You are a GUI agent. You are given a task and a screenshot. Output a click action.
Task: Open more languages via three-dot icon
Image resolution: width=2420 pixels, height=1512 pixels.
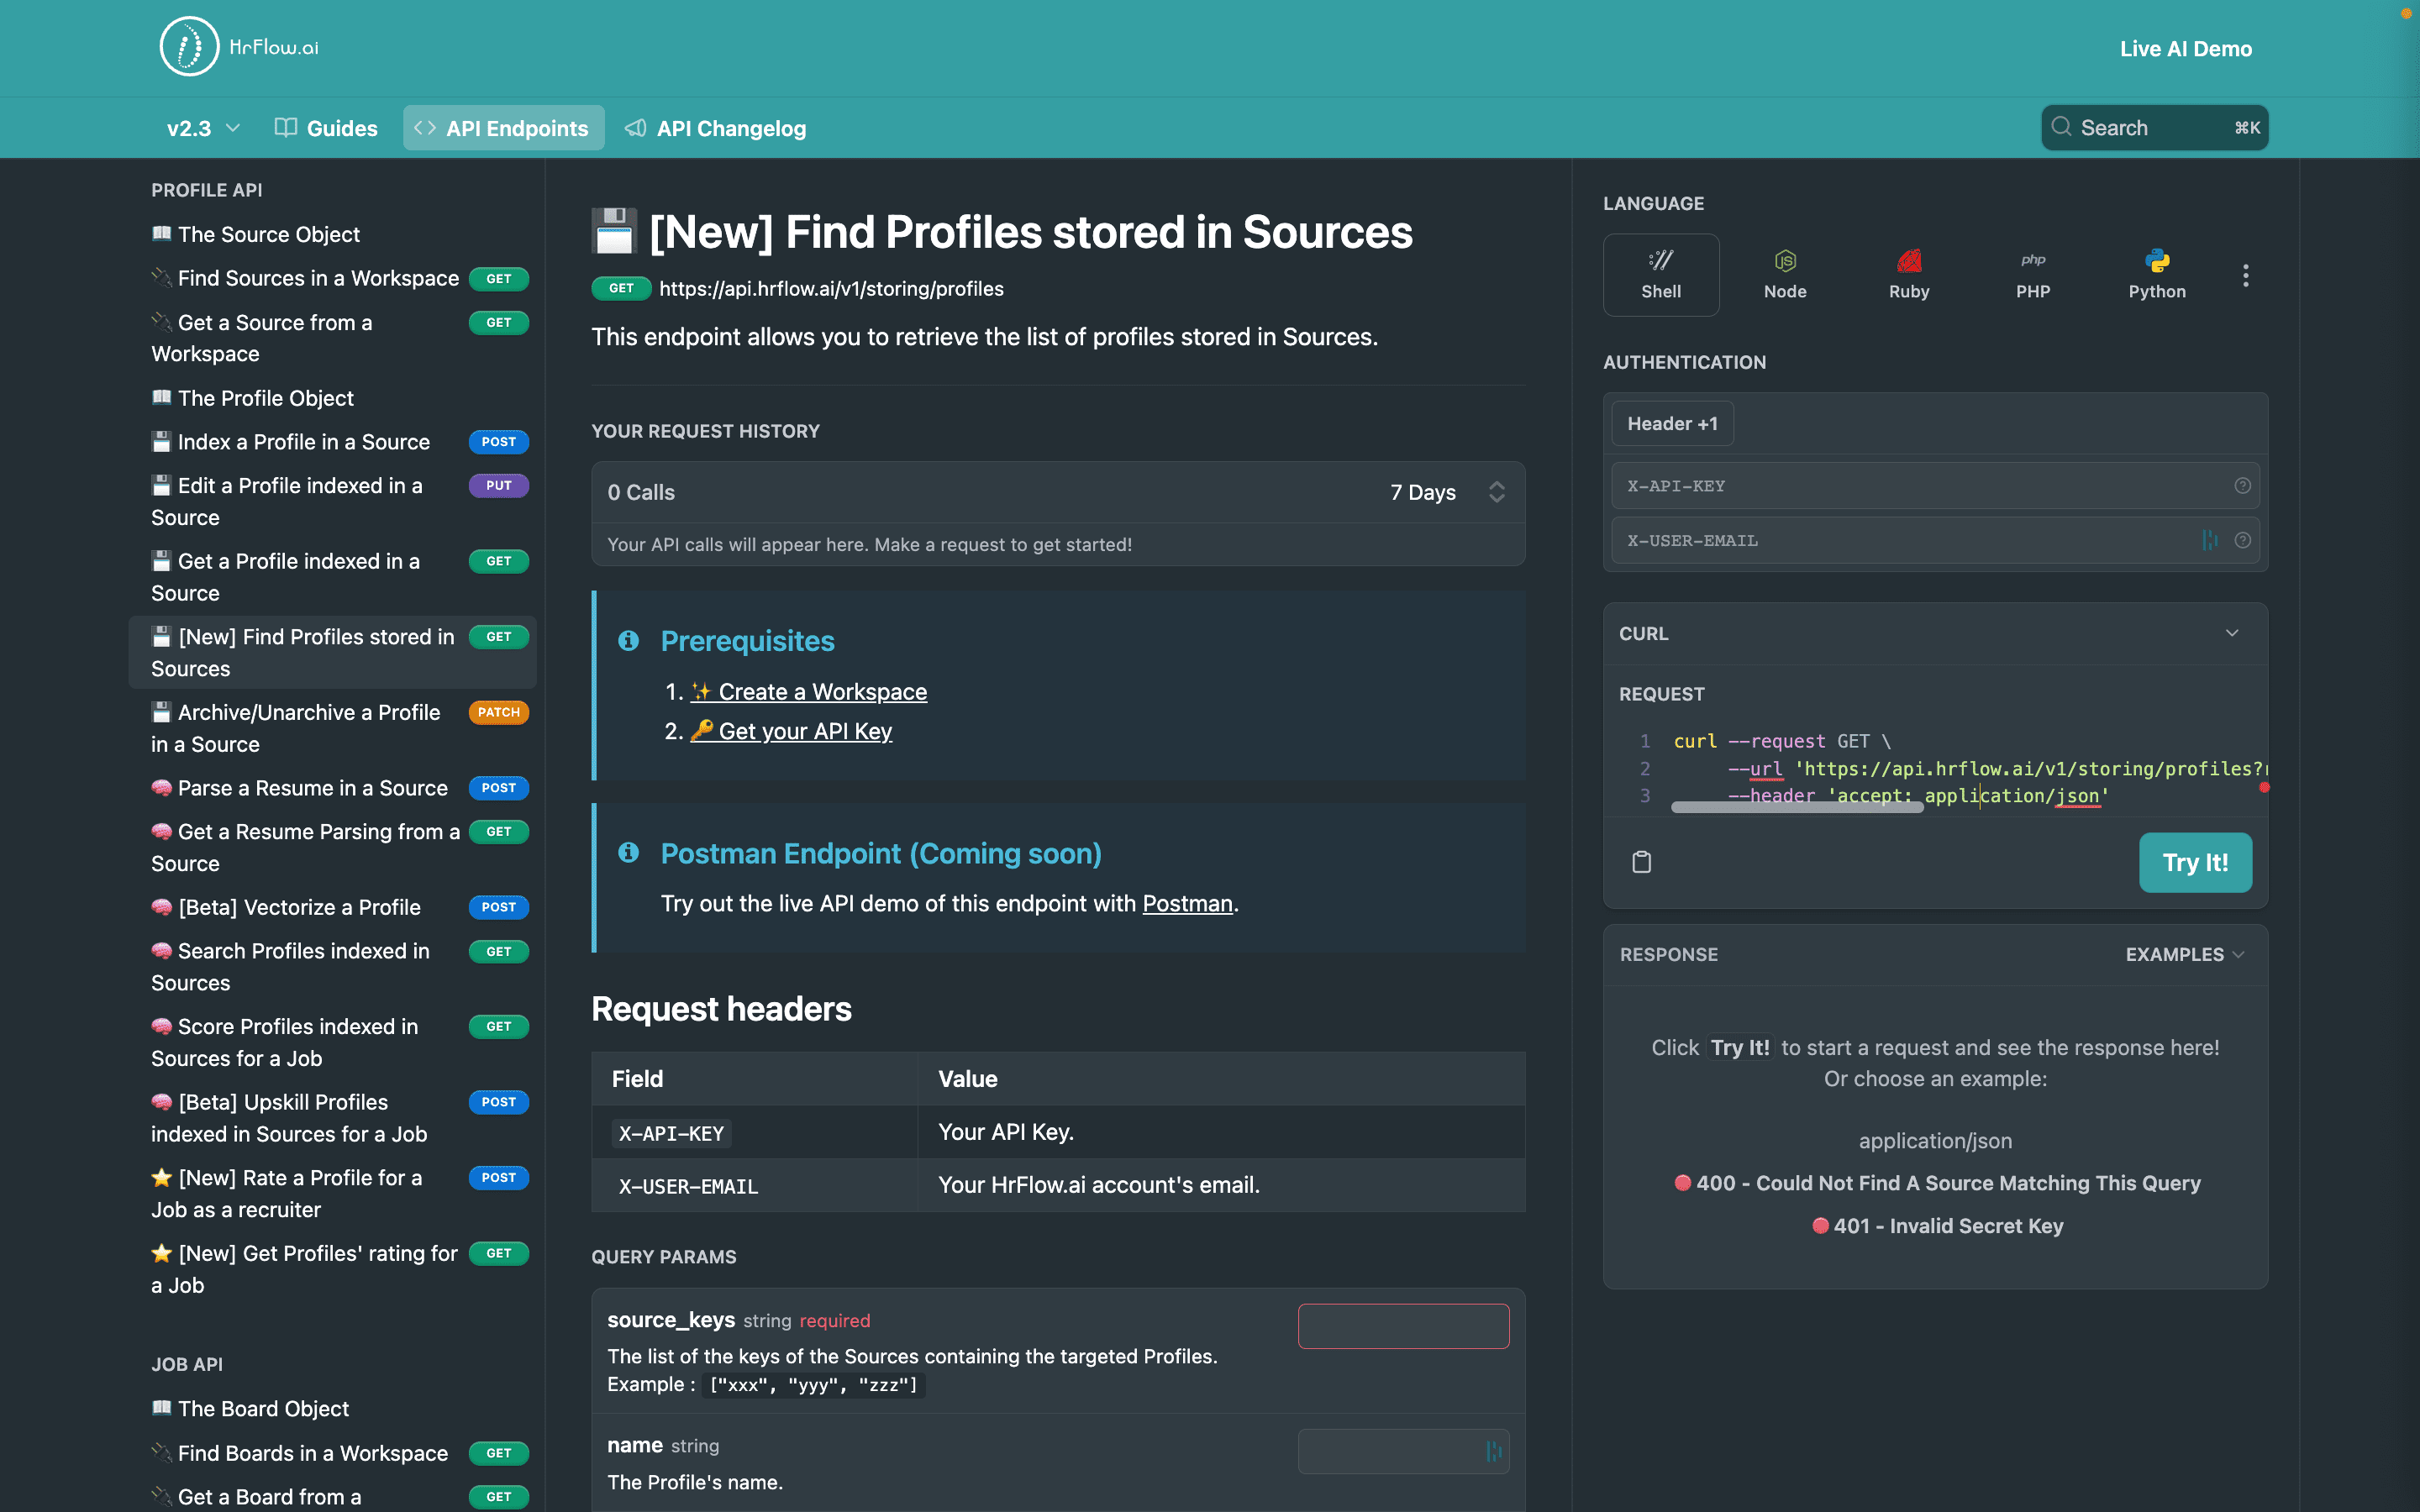point(2245,275)
